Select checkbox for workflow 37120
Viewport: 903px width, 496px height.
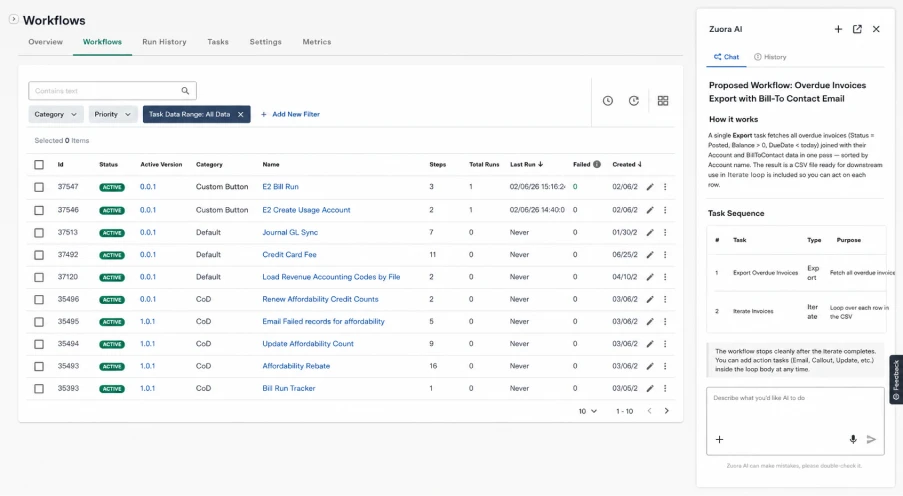click(x=39, y=277)
